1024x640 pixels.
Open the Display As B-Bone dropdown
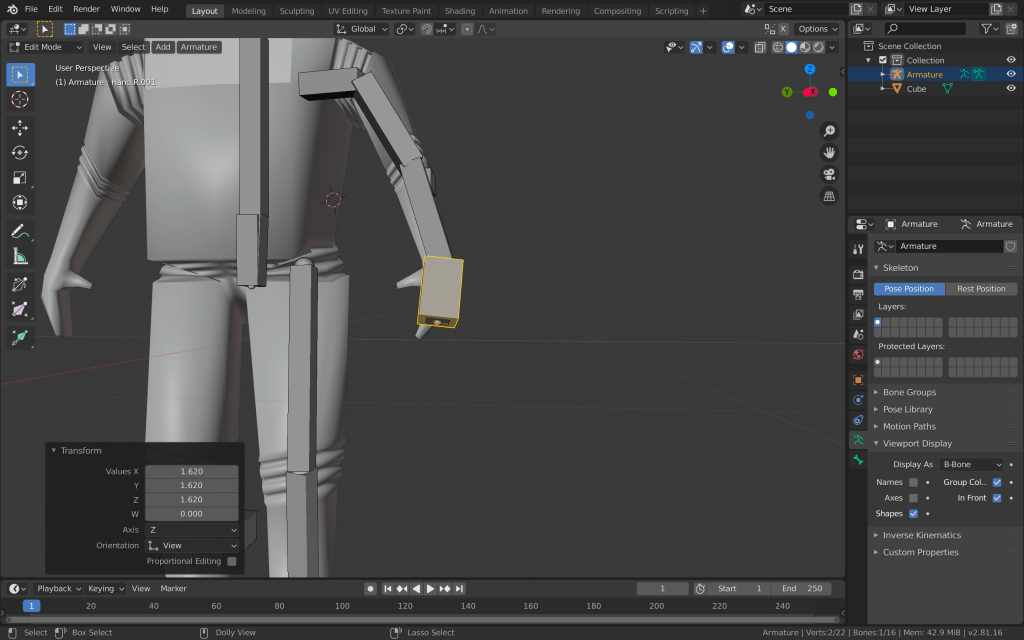pos(969,464)
